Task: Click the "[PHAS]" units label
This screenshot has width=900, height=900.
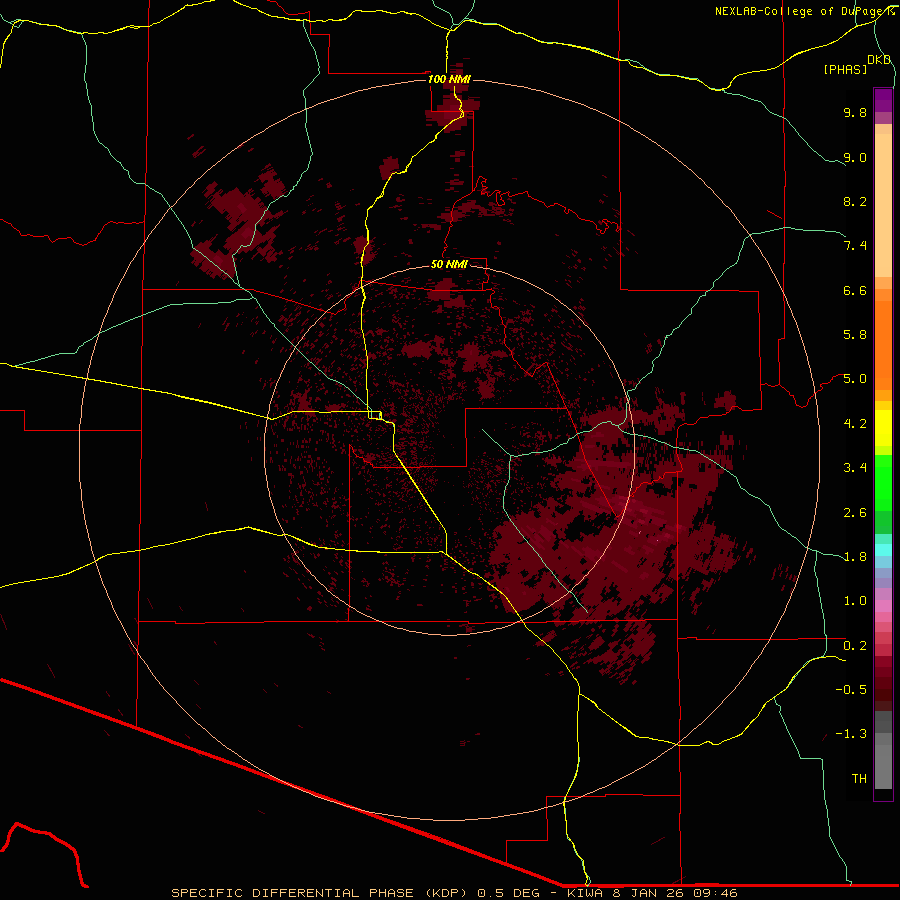Action: (845, 70)
